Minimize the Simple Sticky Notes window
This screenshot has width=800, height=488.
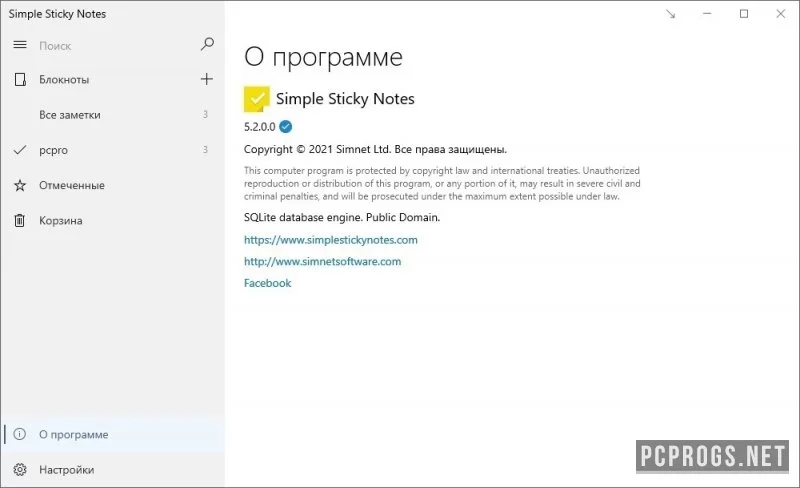click(x=707, y=14)
